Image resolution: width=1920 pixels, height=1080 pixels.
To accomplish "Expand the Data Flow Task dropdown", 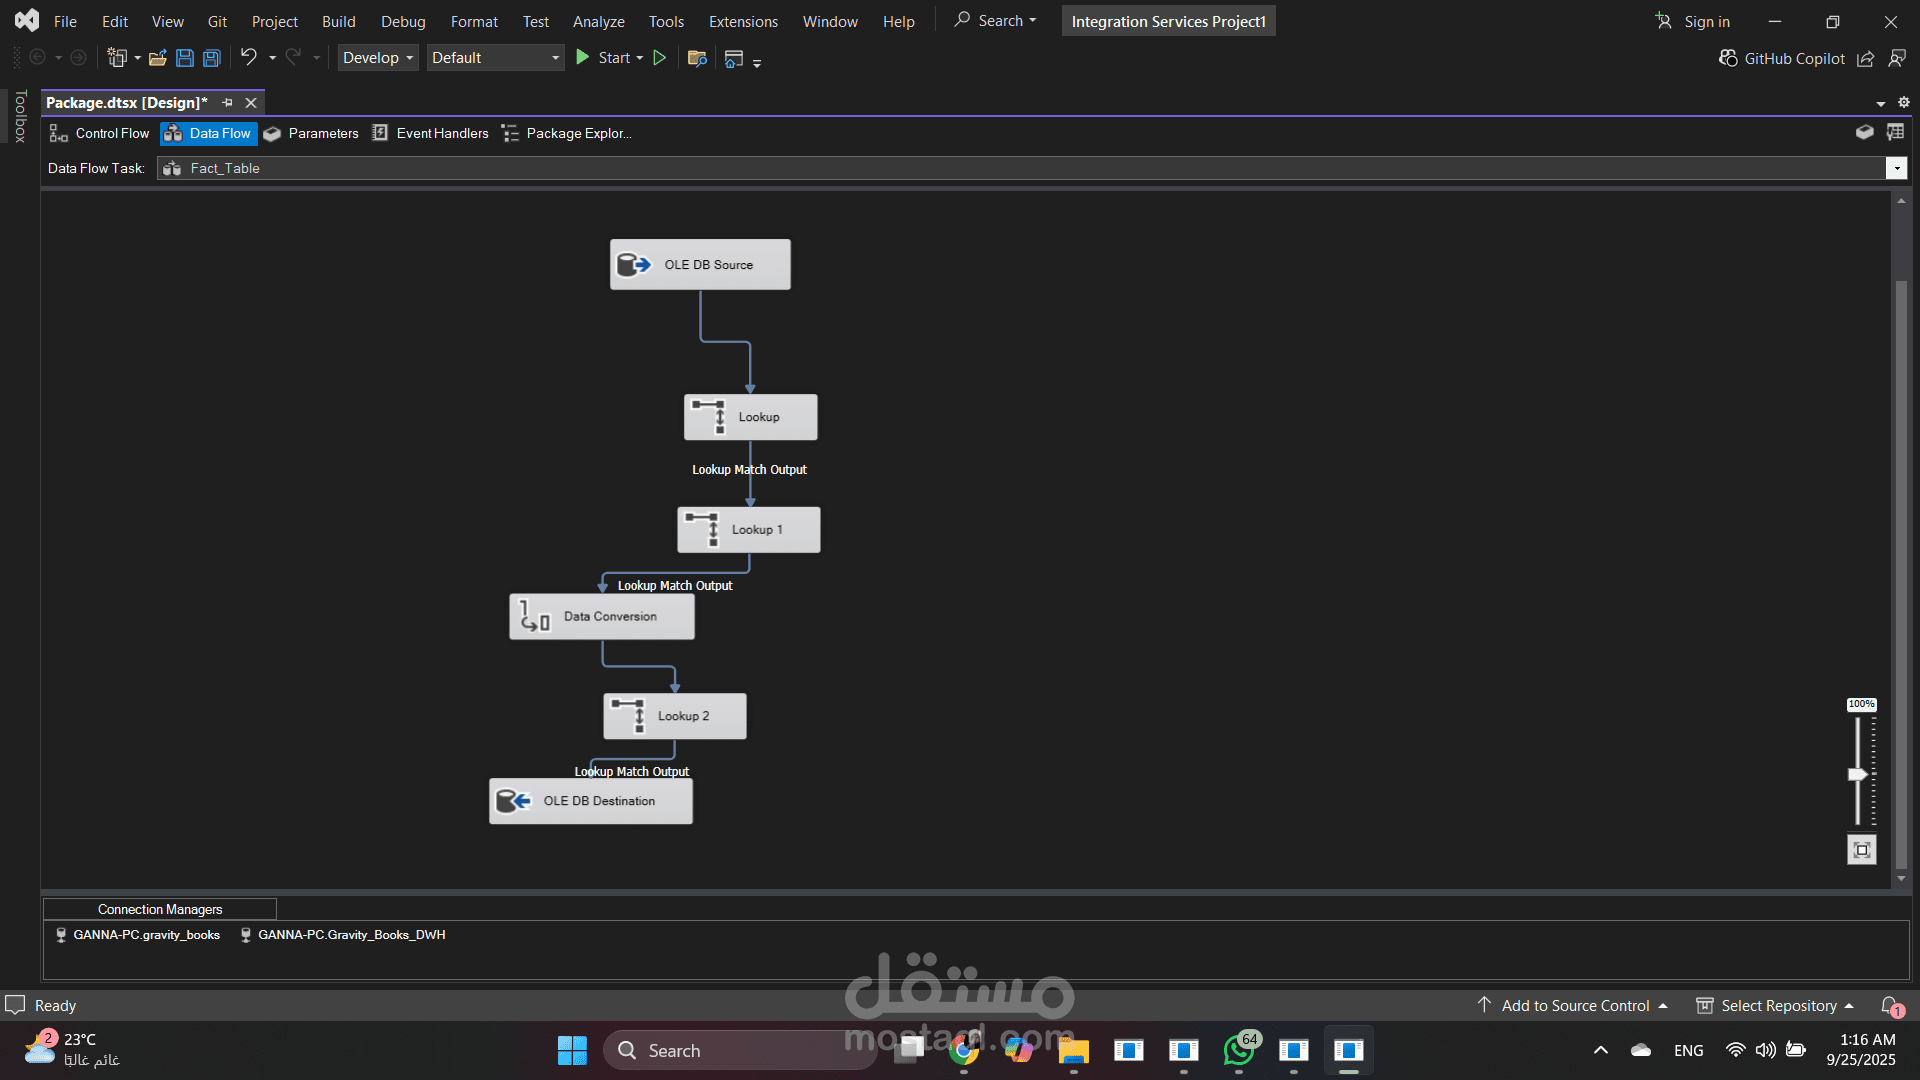I will pos(1896,168).
